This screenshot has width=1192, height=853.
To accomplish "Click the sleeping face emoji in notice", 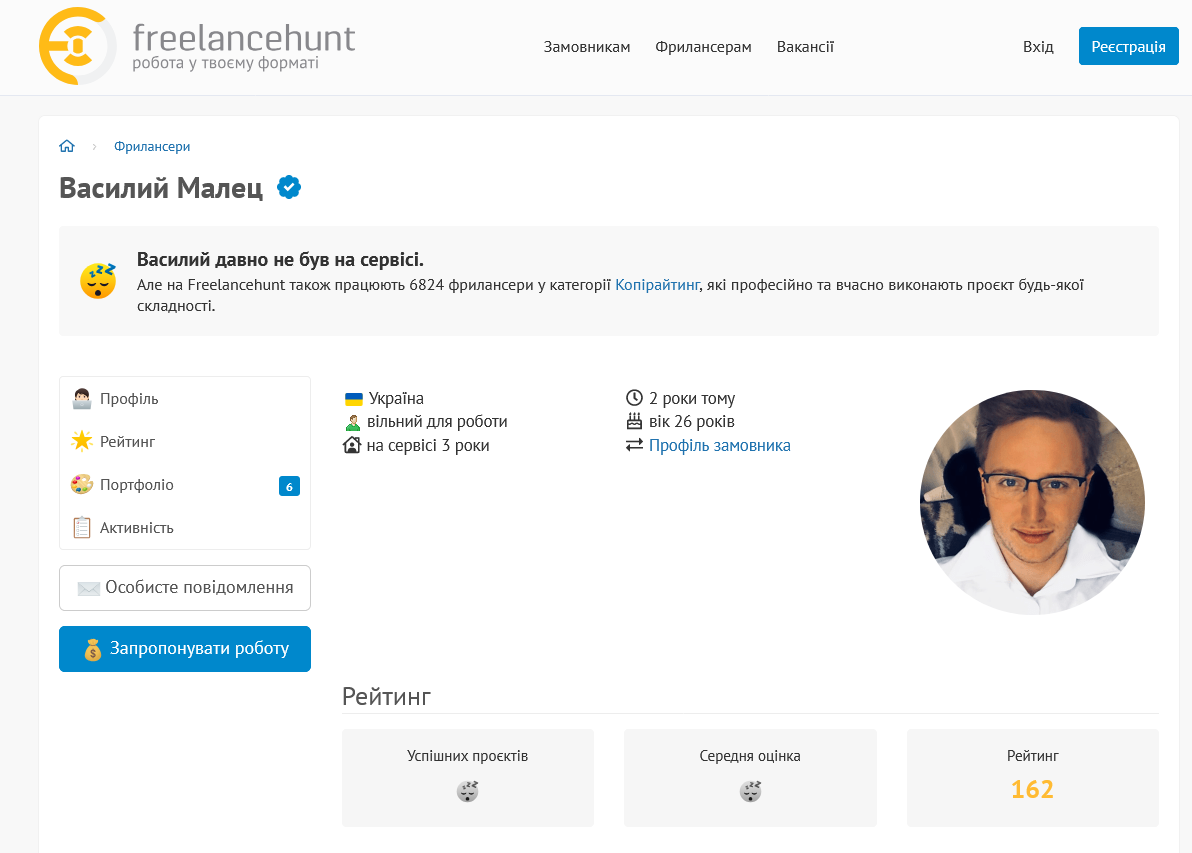I will click(x=99, y=281).
